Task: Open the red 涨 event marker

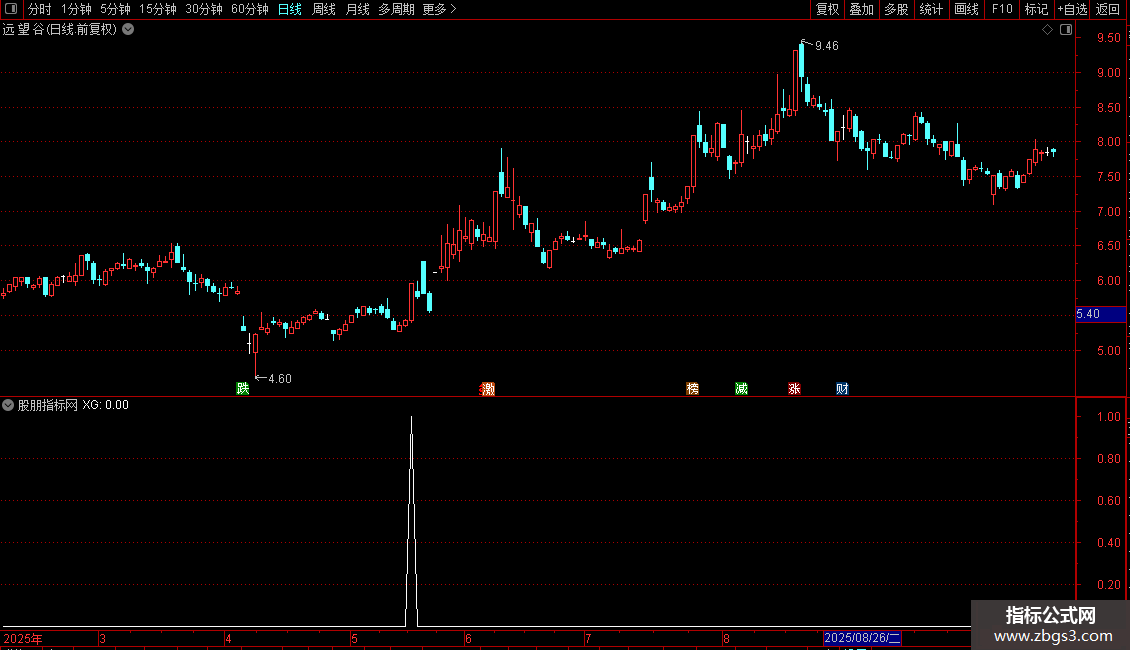Action: (794, 388)
